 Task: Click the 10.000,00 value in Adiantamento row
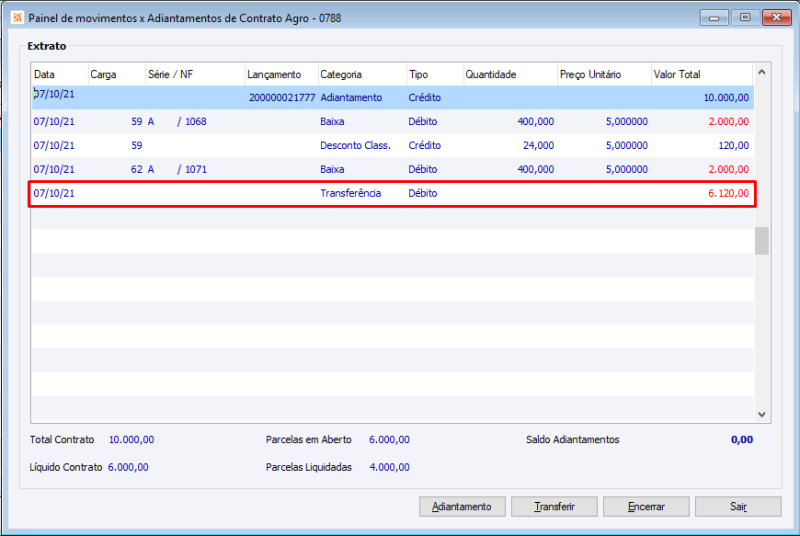point(726,98)
